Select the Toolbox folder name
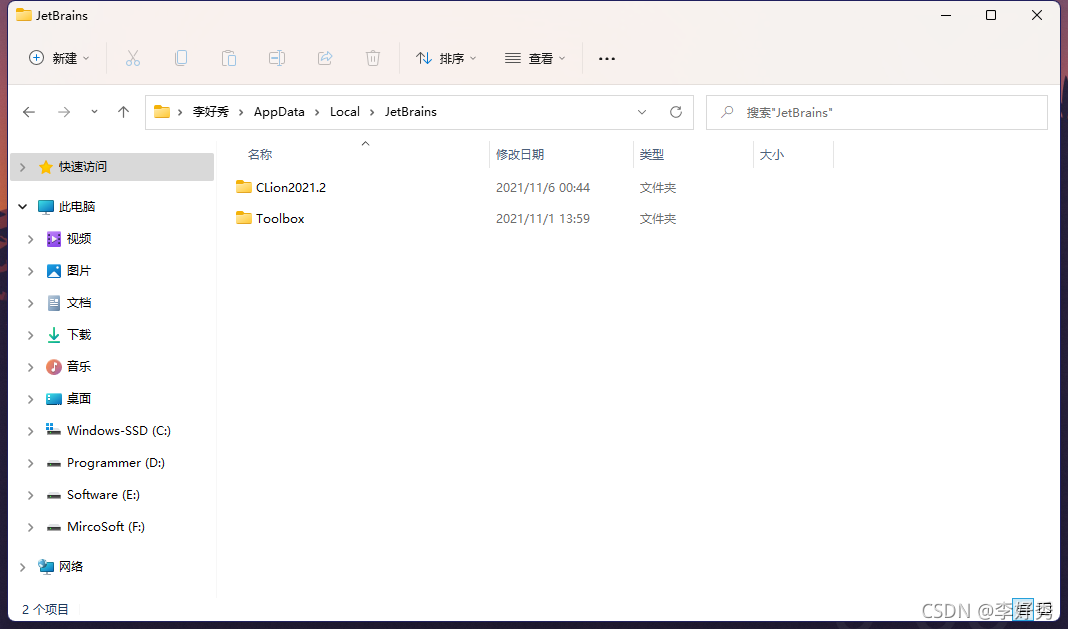 [x=280, y=219]
